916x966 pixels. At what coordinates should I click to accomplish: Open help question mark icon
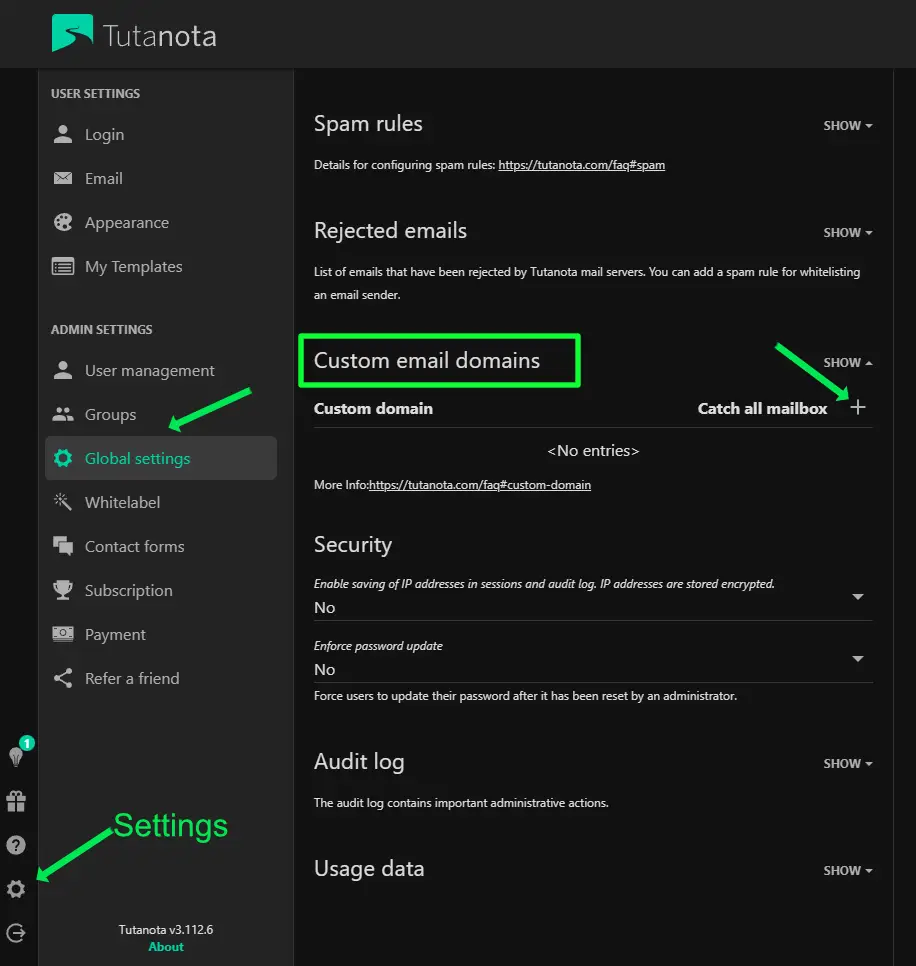tap(16, 845)
